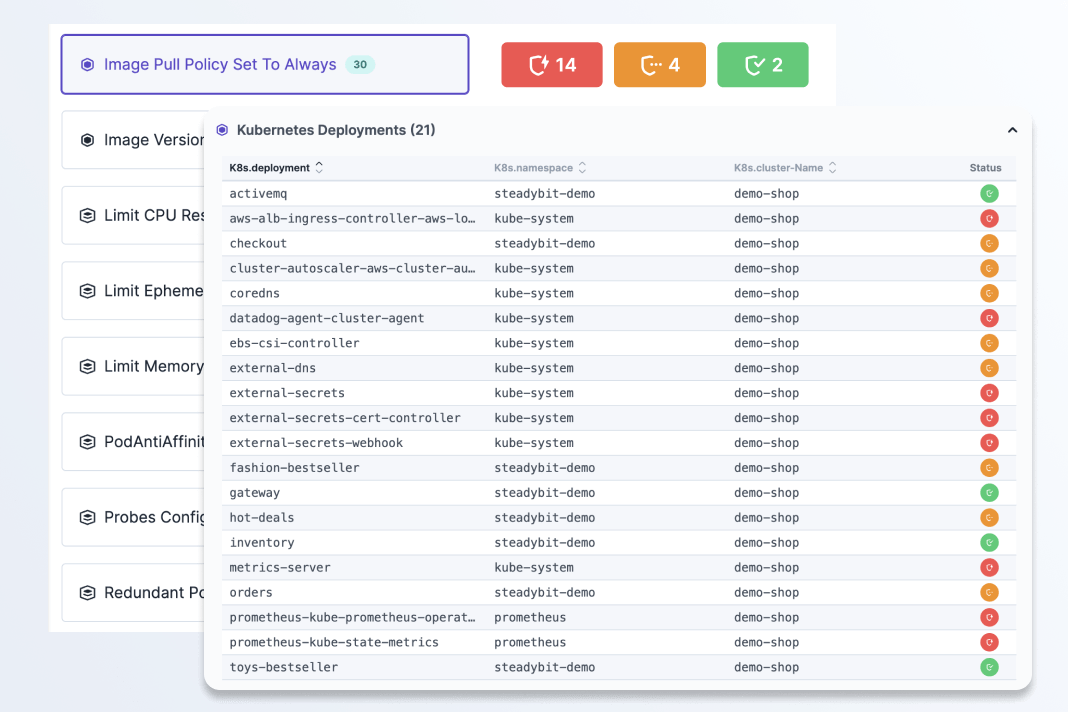1068x712 pixels.
Task: Toggle the orange 4 pending filter badge
Action: [x=660, y=65]
